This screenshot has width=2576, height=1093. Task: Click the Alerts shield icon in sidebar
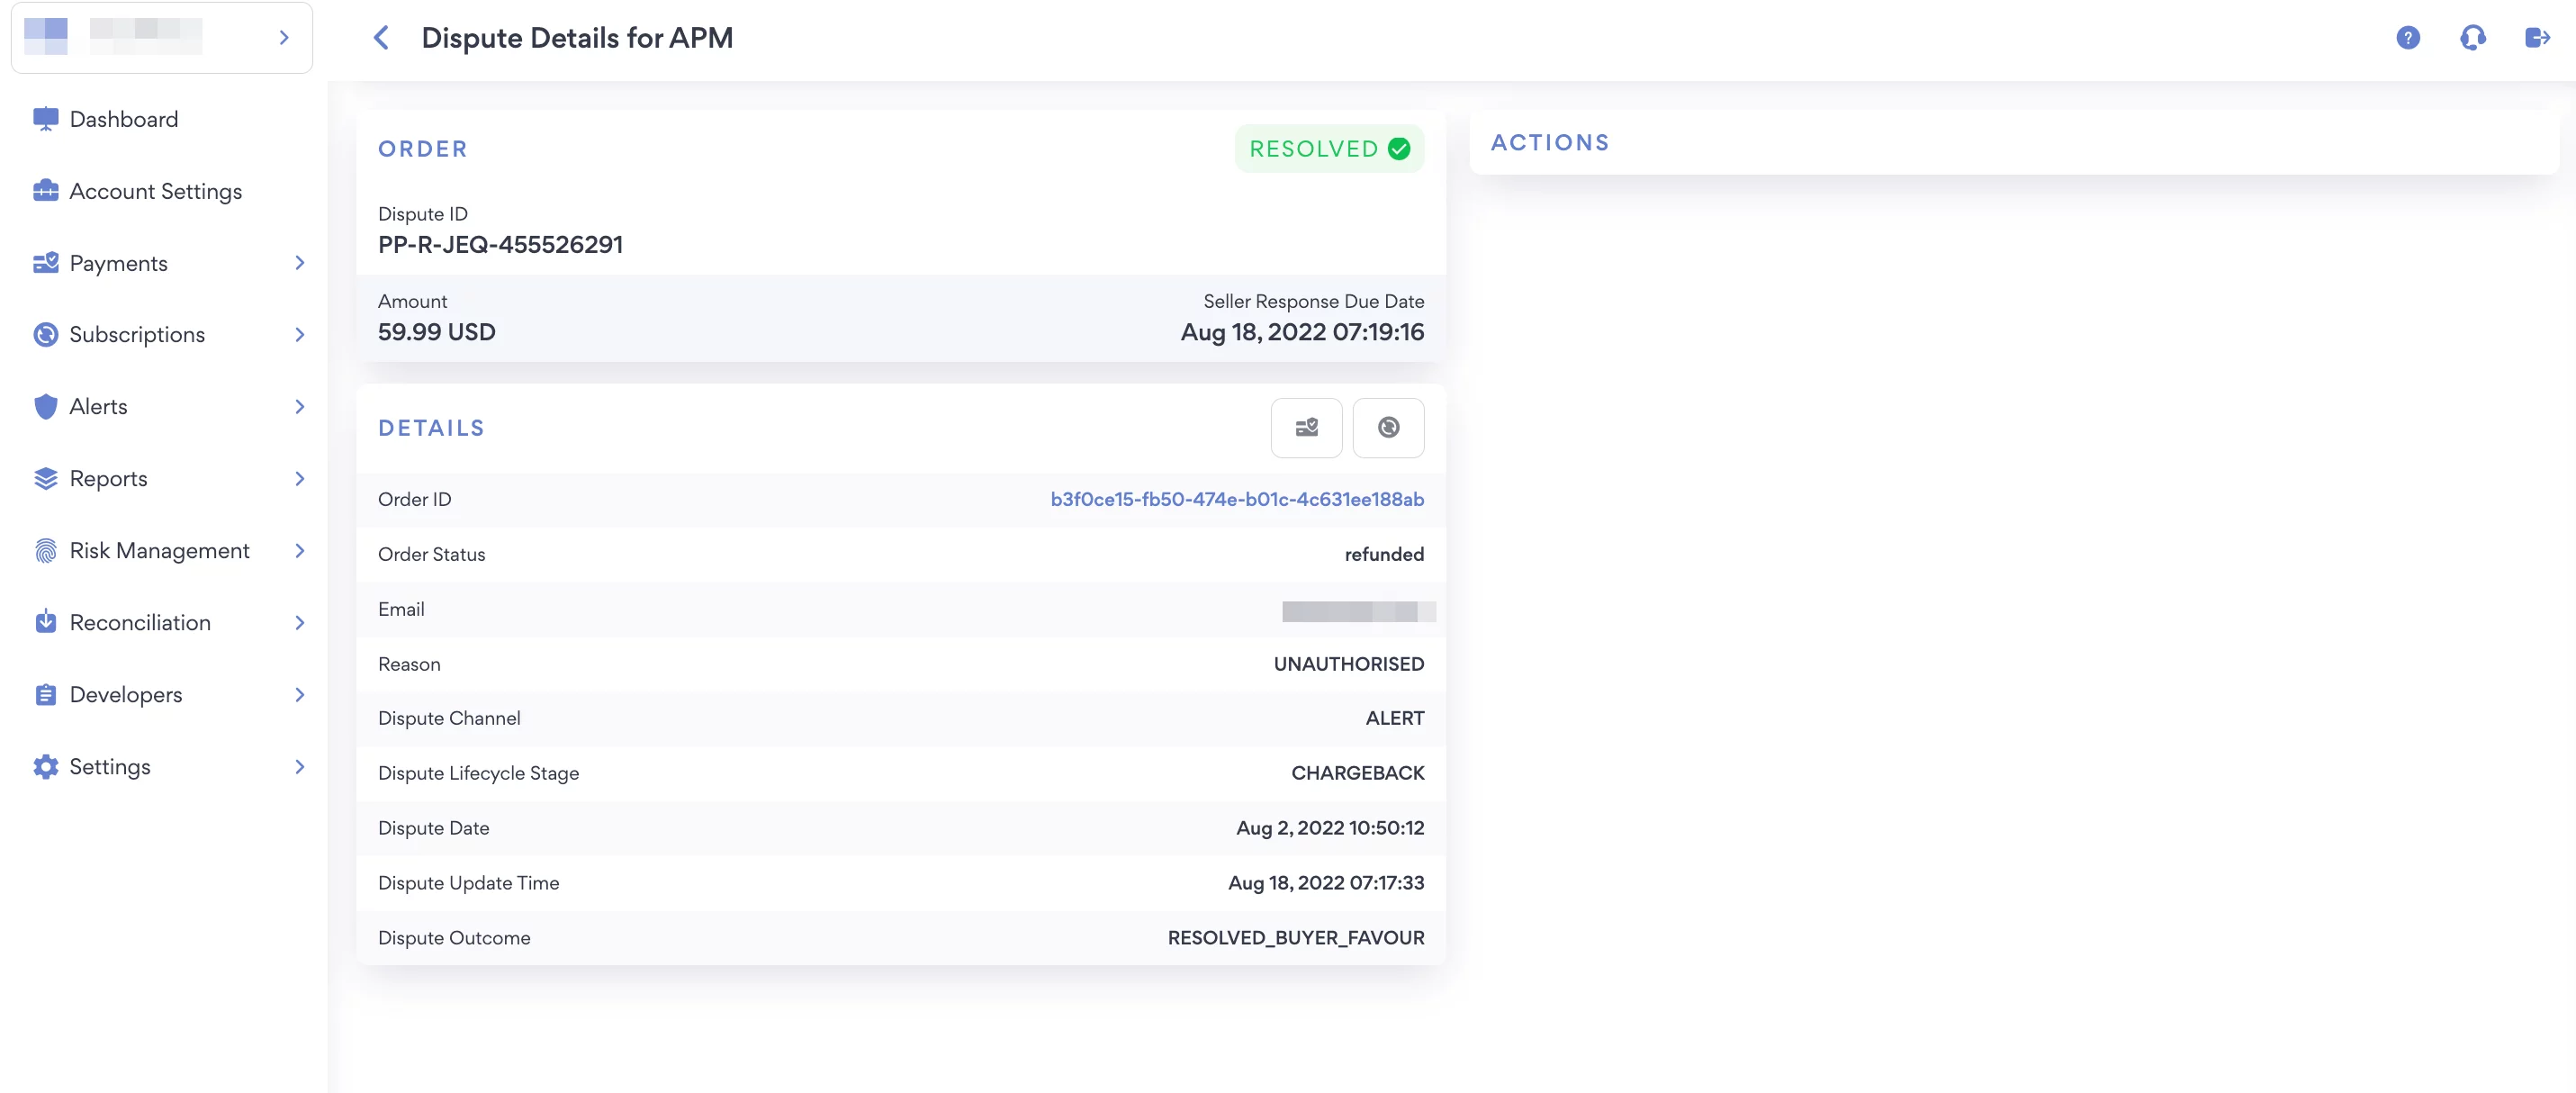pyautogui.click(x=45, y=406)
